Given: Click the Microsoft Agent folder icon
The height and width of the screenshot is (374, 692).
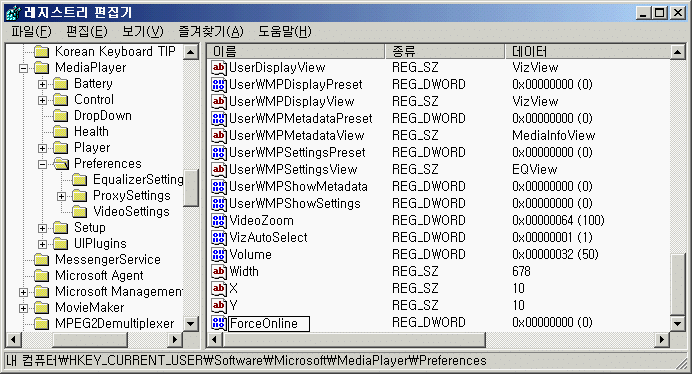Looking at the screenshot, I should [x=41, y=276].
